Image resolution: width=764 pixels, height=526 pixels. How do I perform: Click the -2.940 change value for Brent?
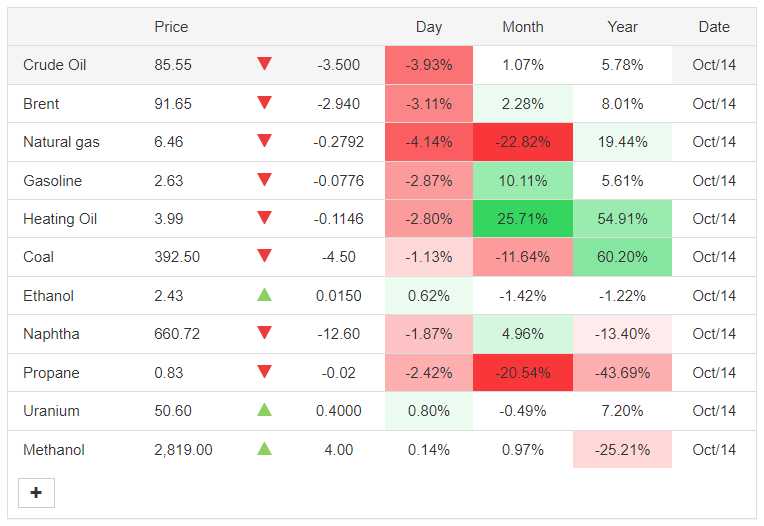coord(339,104)
